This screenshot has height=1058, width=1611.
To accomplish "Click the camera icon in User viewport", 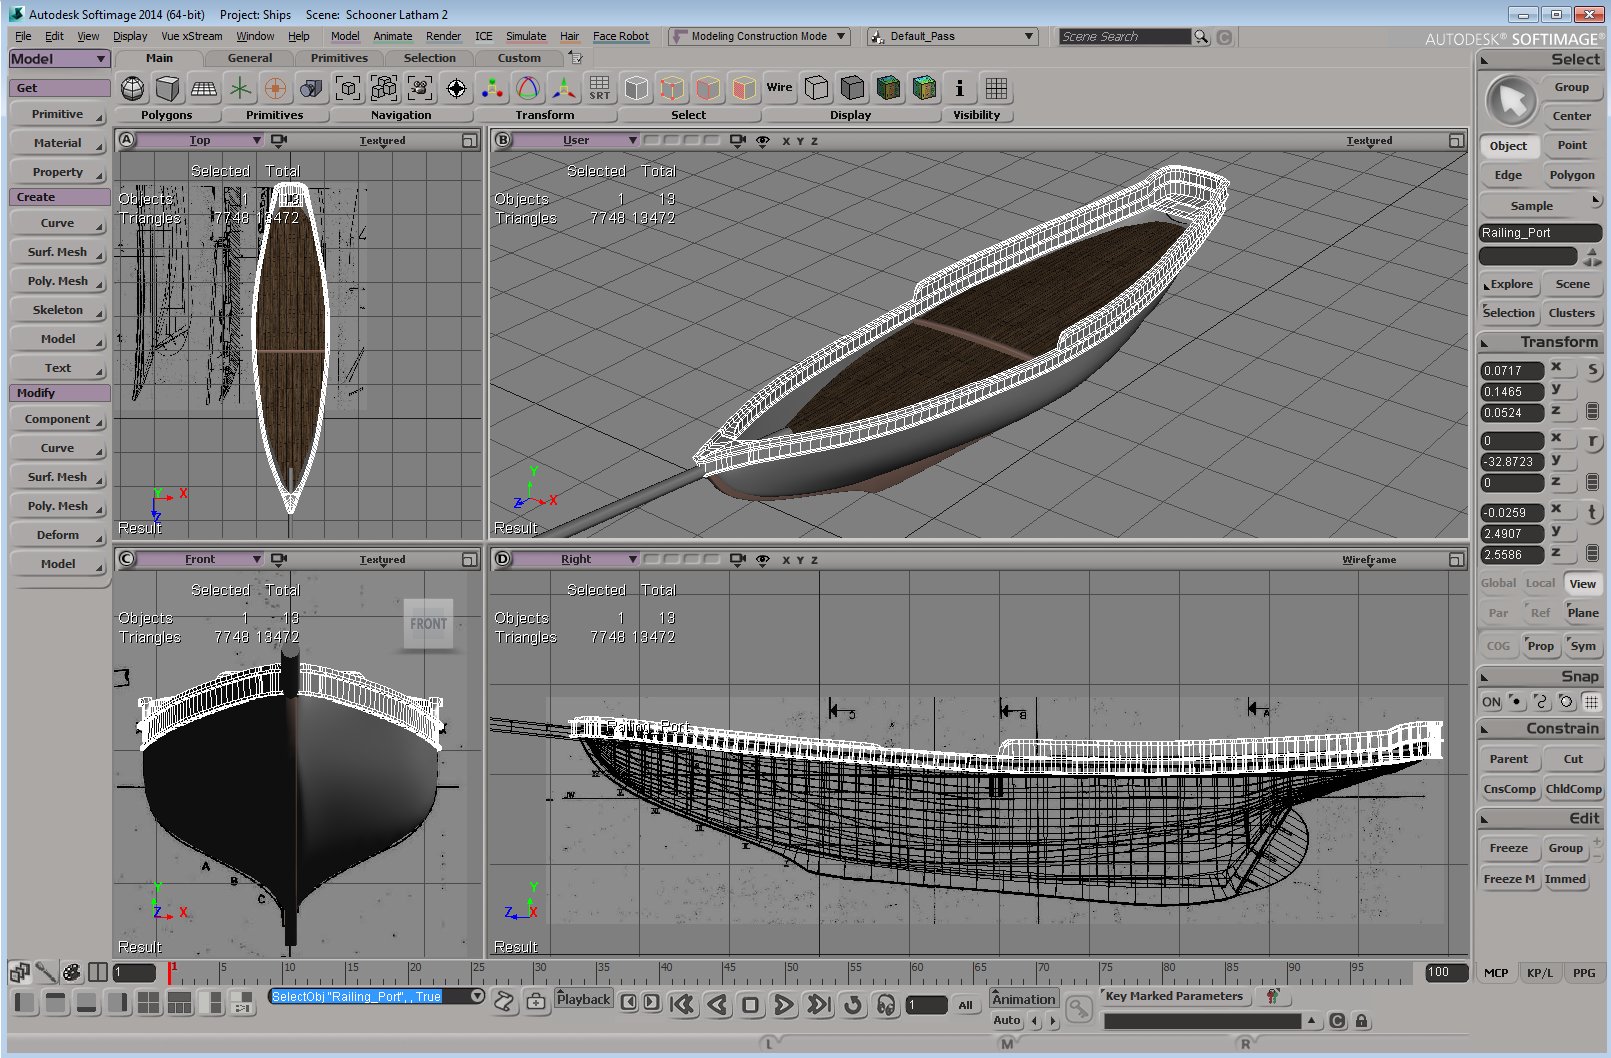I will (738, 141).
